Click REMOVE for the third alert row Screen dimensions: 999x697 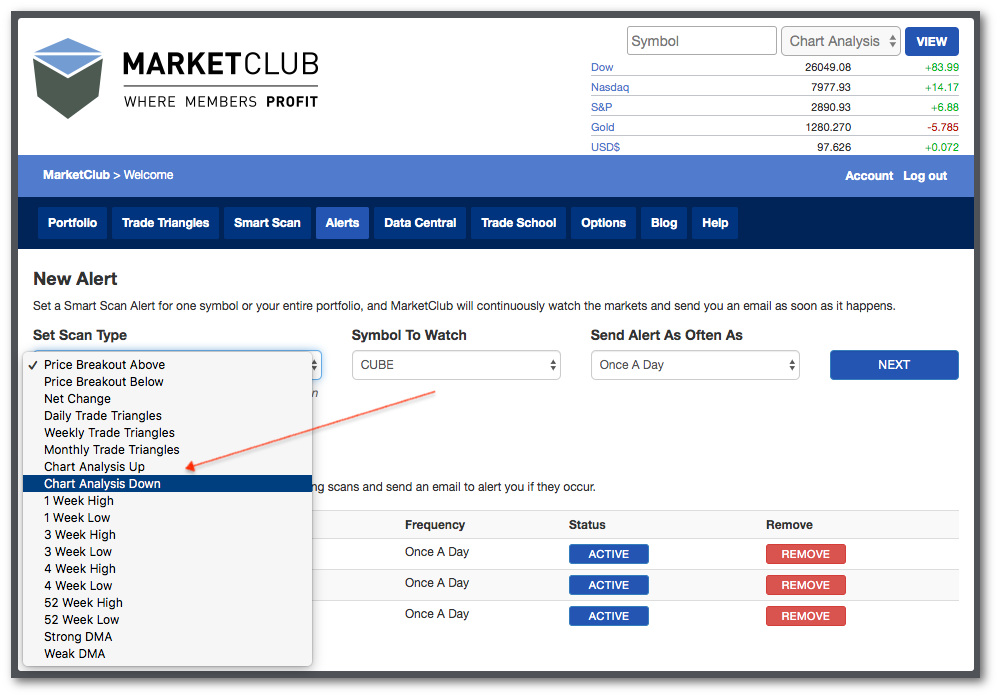(805, 616)
